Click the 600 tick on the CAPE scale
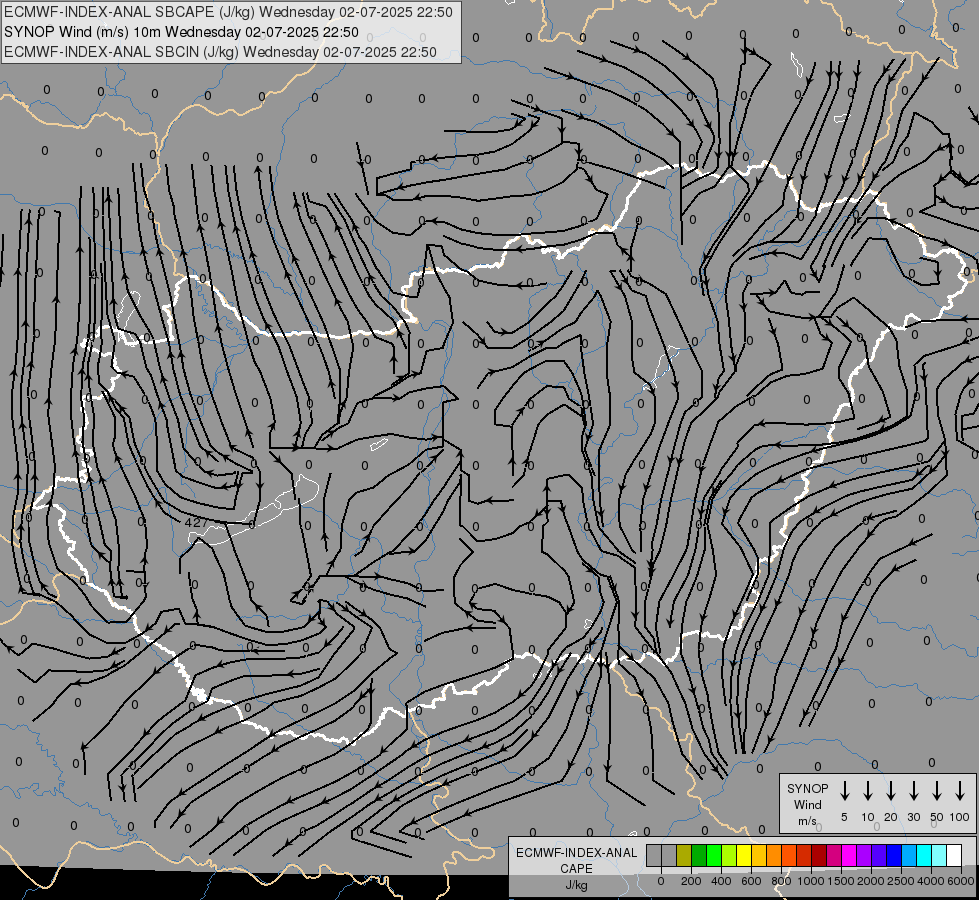The image size is (979, 900). tap(751, 881)
